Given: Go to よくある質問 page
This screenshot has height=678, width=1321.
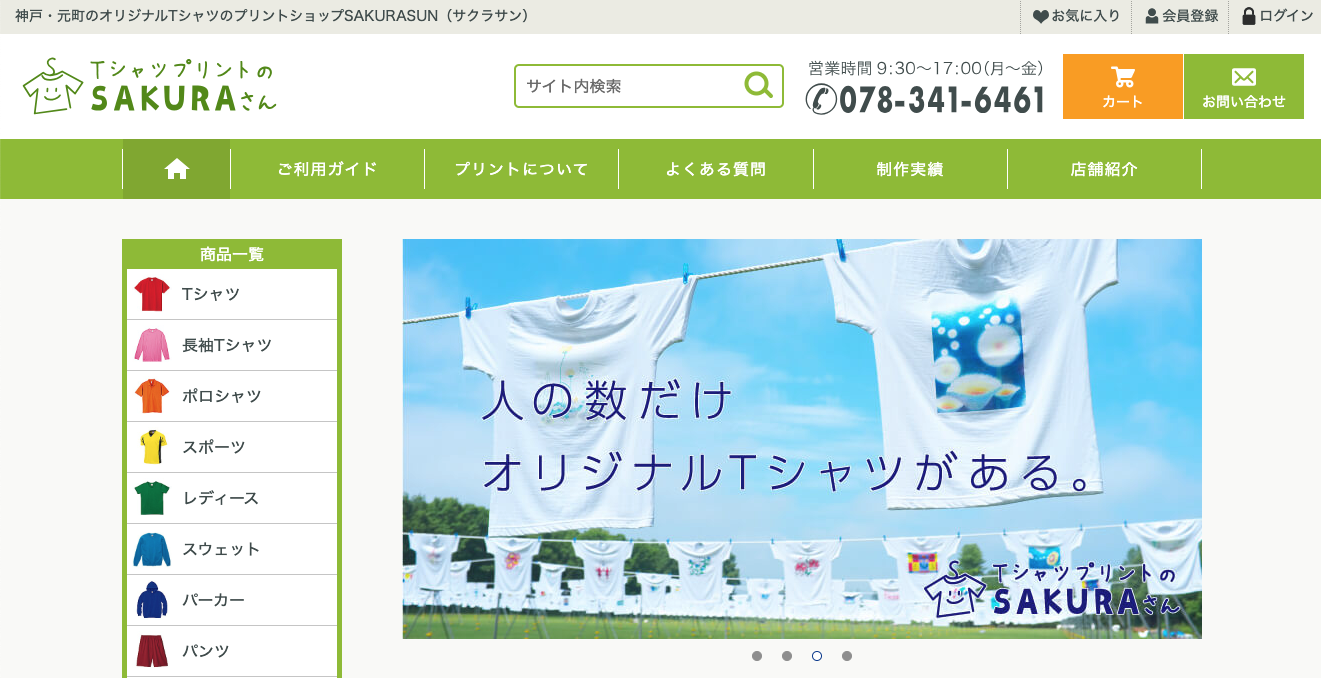Looking at the screenshot, I should coord(716,169).
